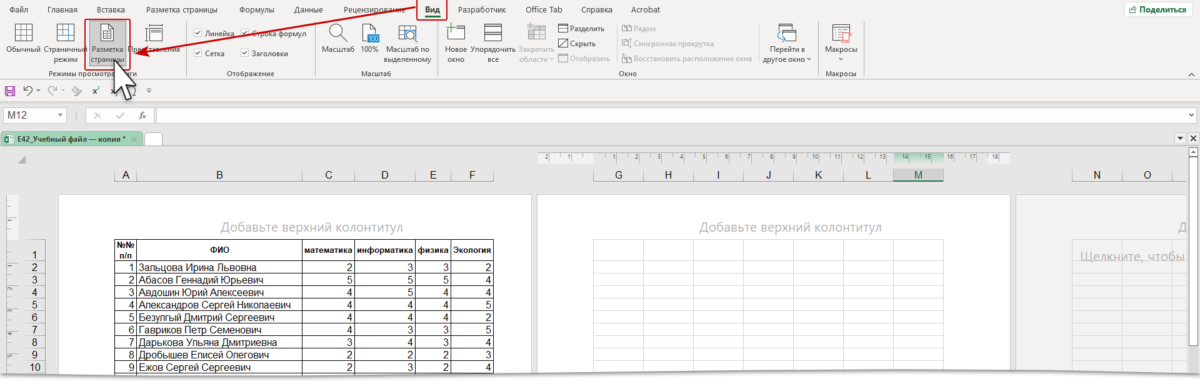The height and width of the screenshot is (384, 1200).
Task: Confirm formula entry with the checkmark icon
Action: [x=121, y=116]
